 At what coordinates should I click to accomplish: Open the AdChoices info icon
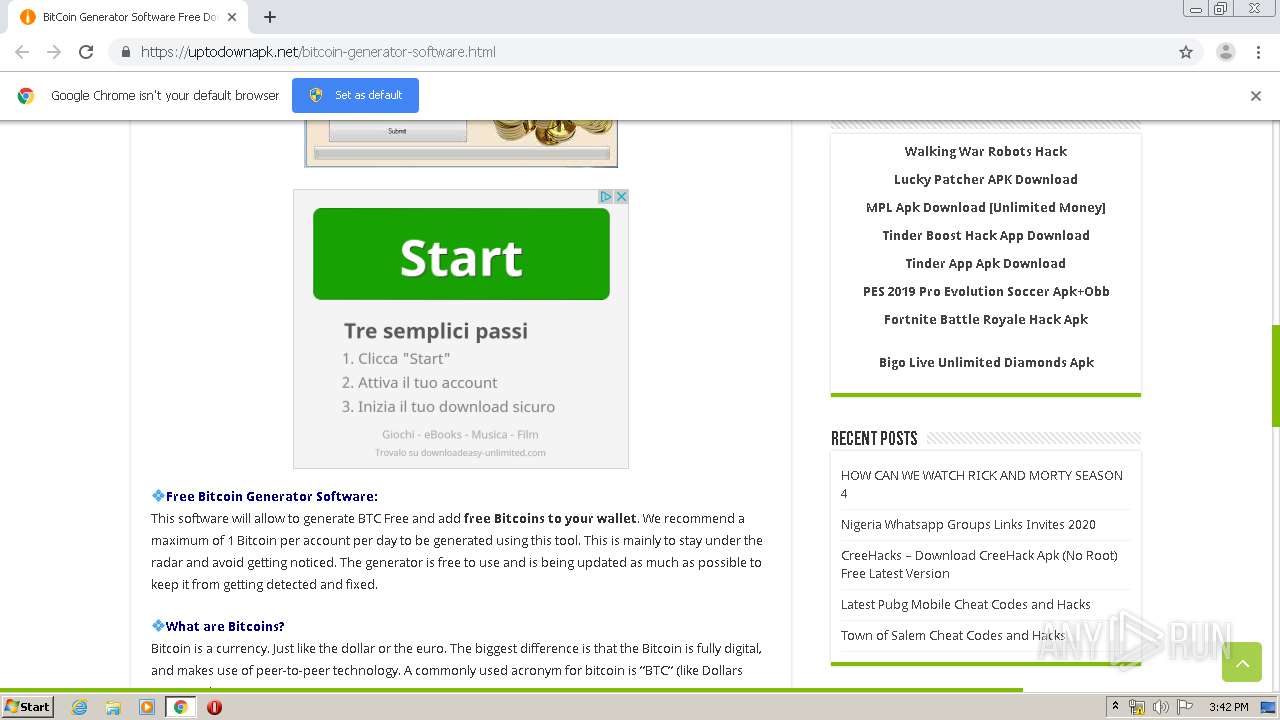(606, 197)
